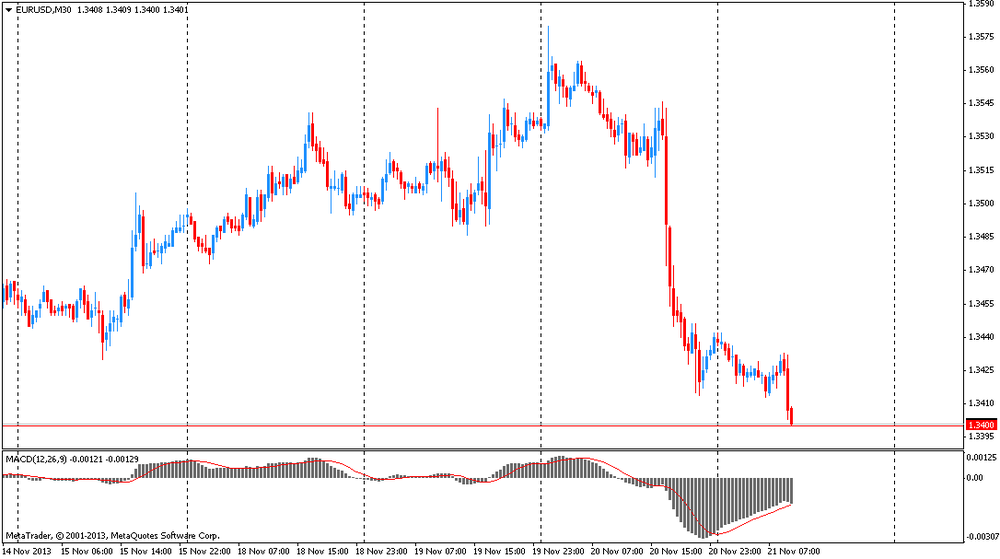1000x559 pixels.
Task: Click the 20 Nov 23:00 time label
Action: [735, 551]
